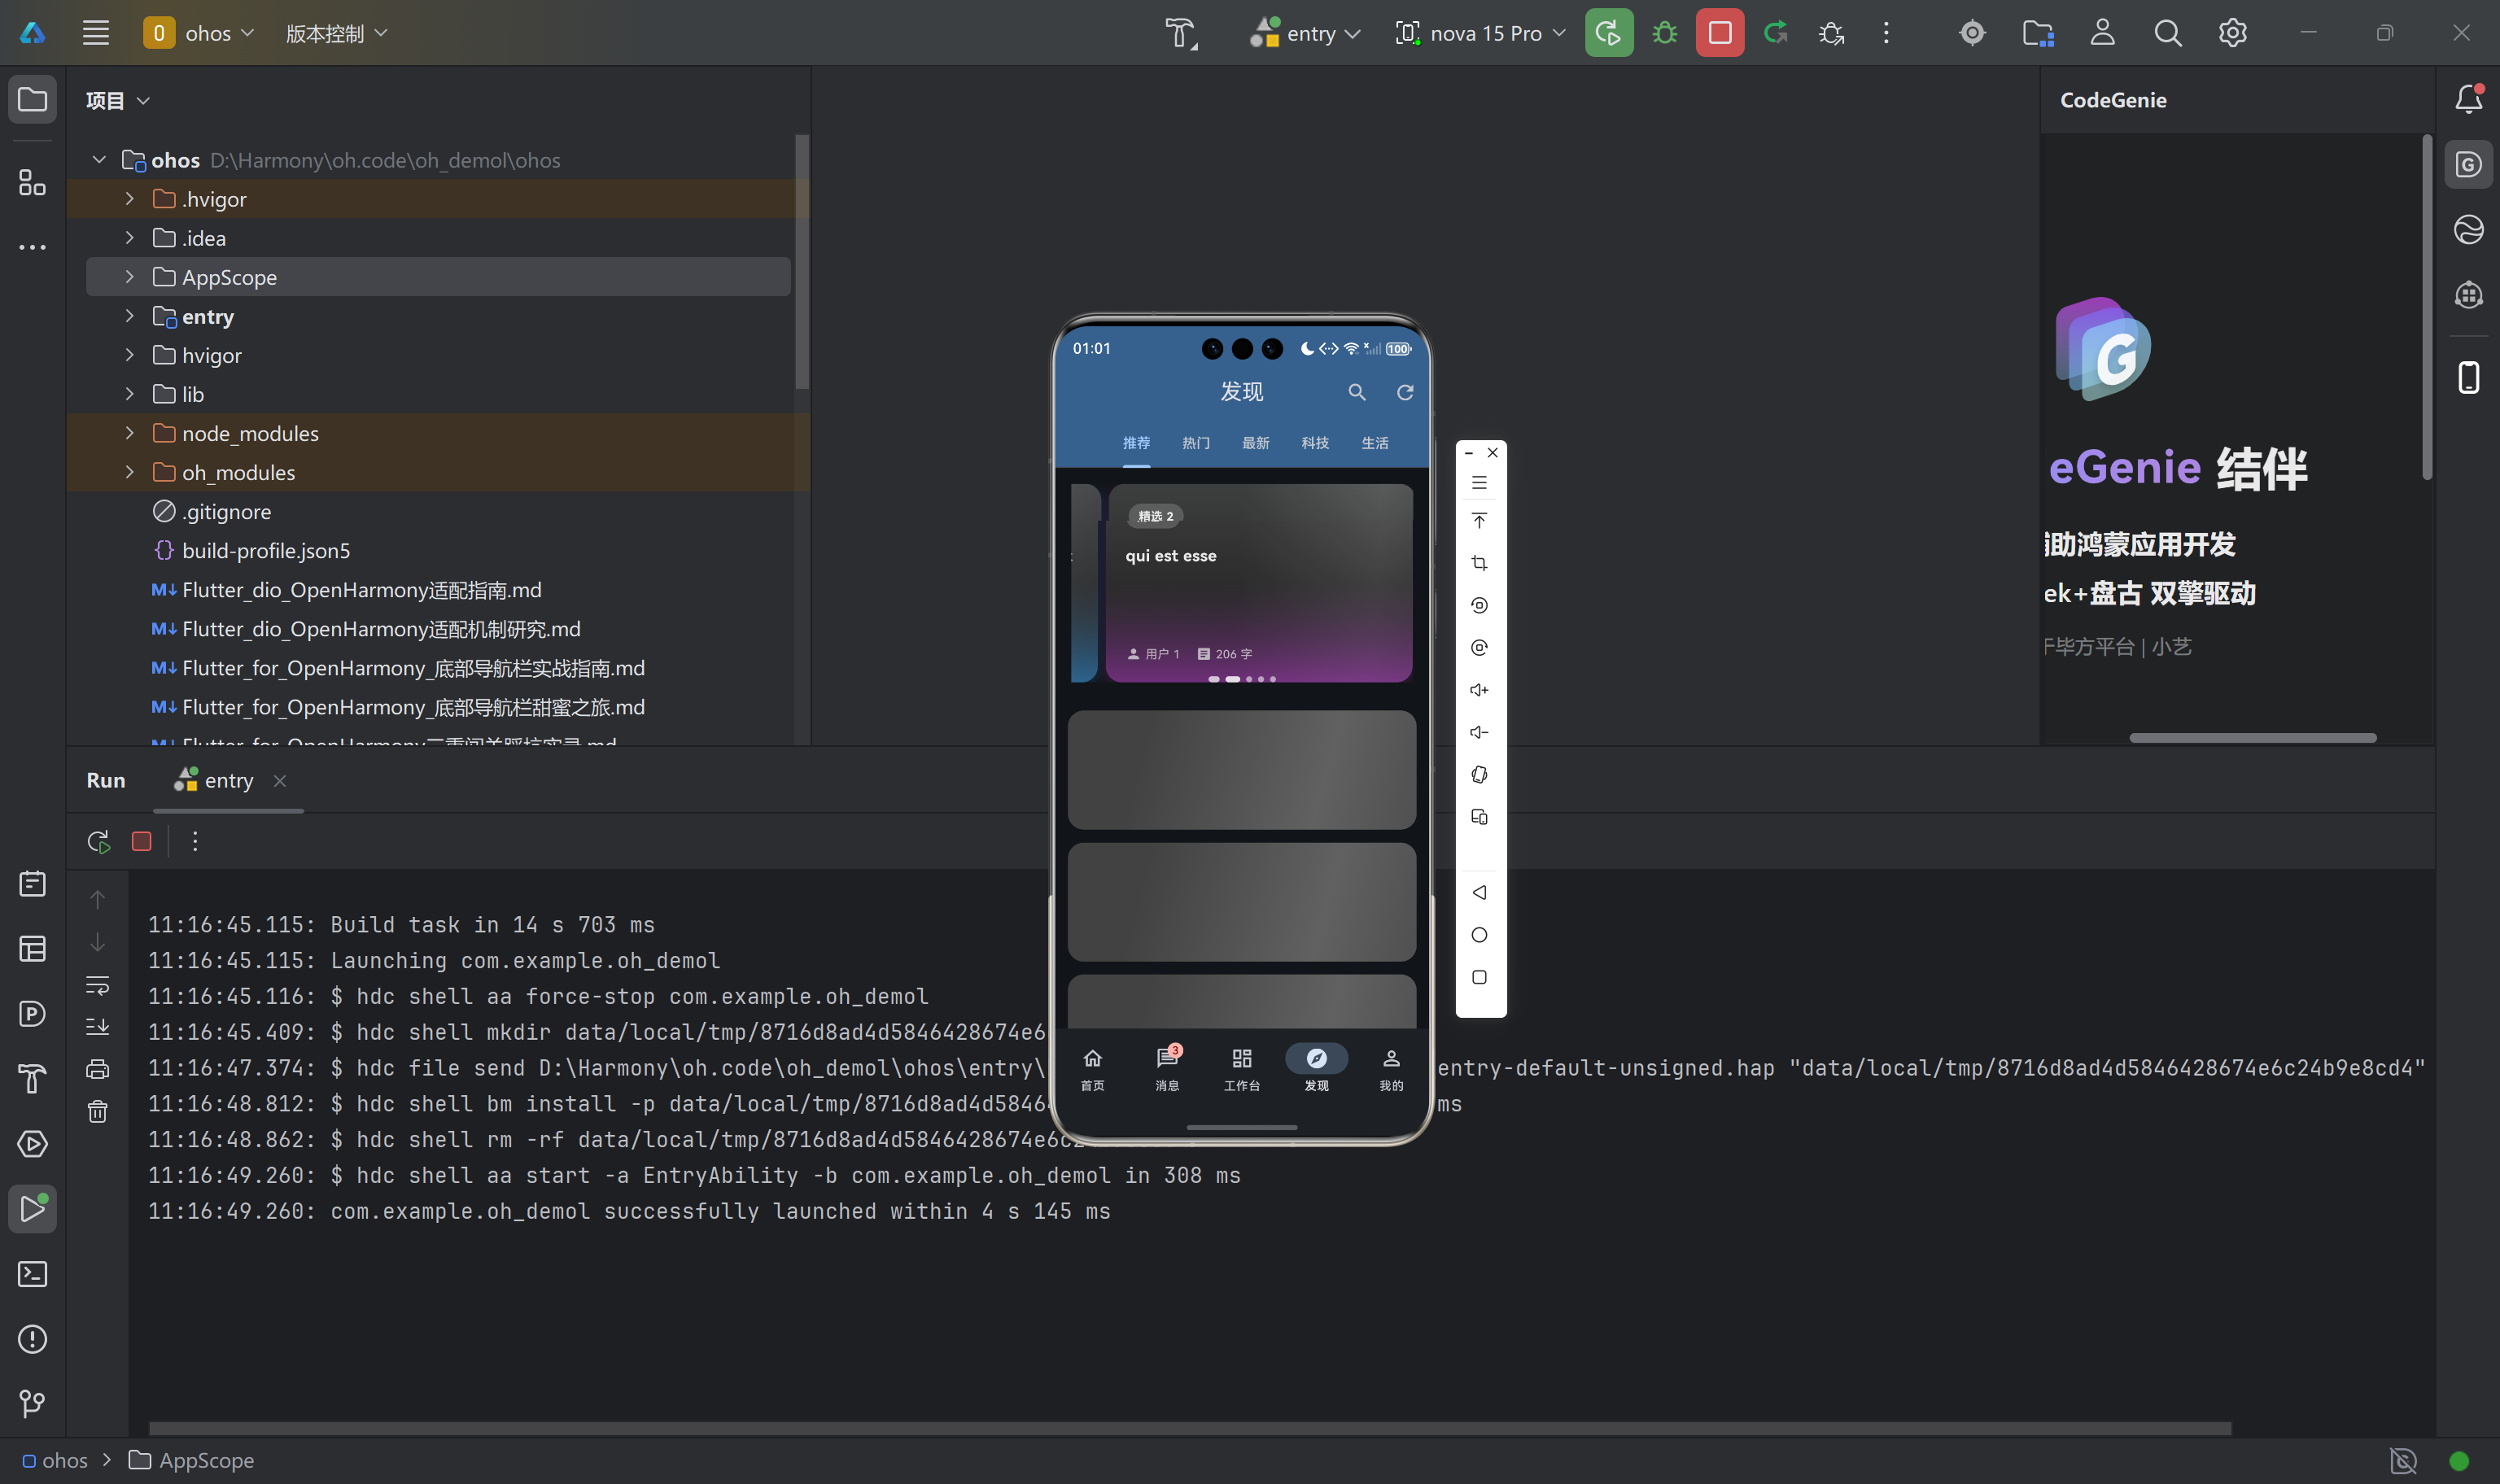
Task: Click the screenshot crop icon on emulator toolbar
Action: (x=1479, y=563)
